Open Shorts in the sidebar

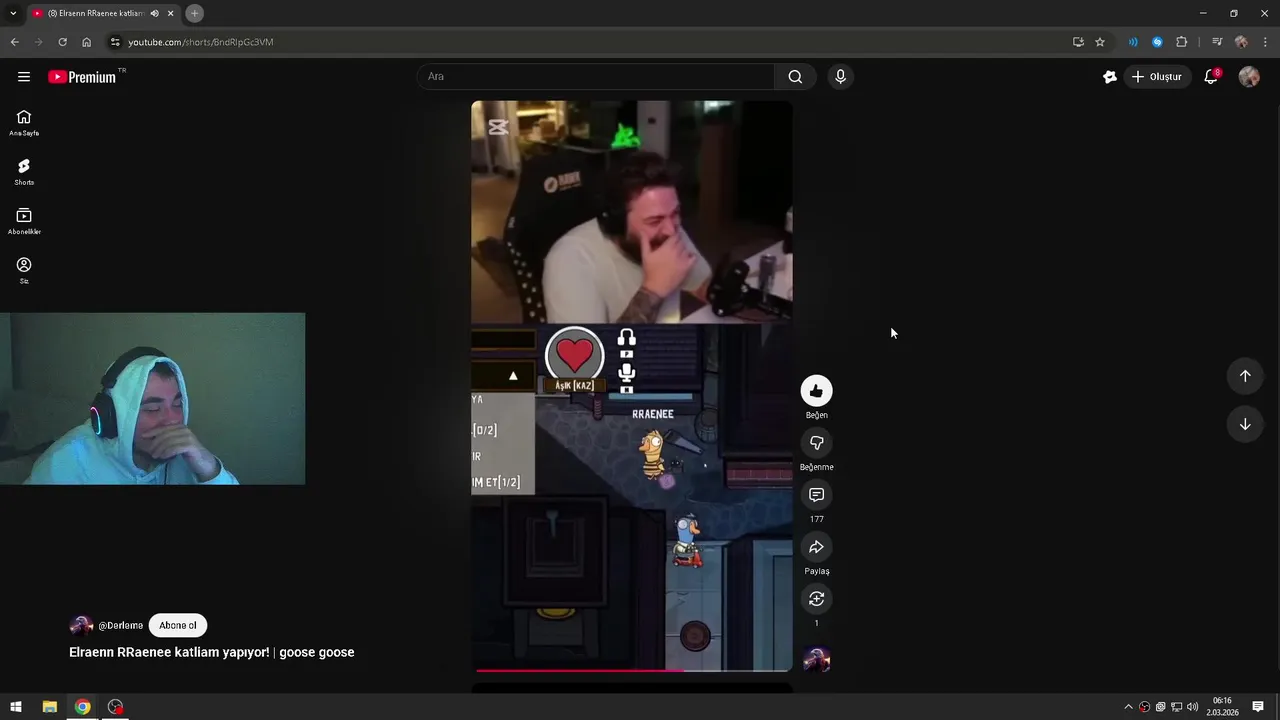[24, 172]
